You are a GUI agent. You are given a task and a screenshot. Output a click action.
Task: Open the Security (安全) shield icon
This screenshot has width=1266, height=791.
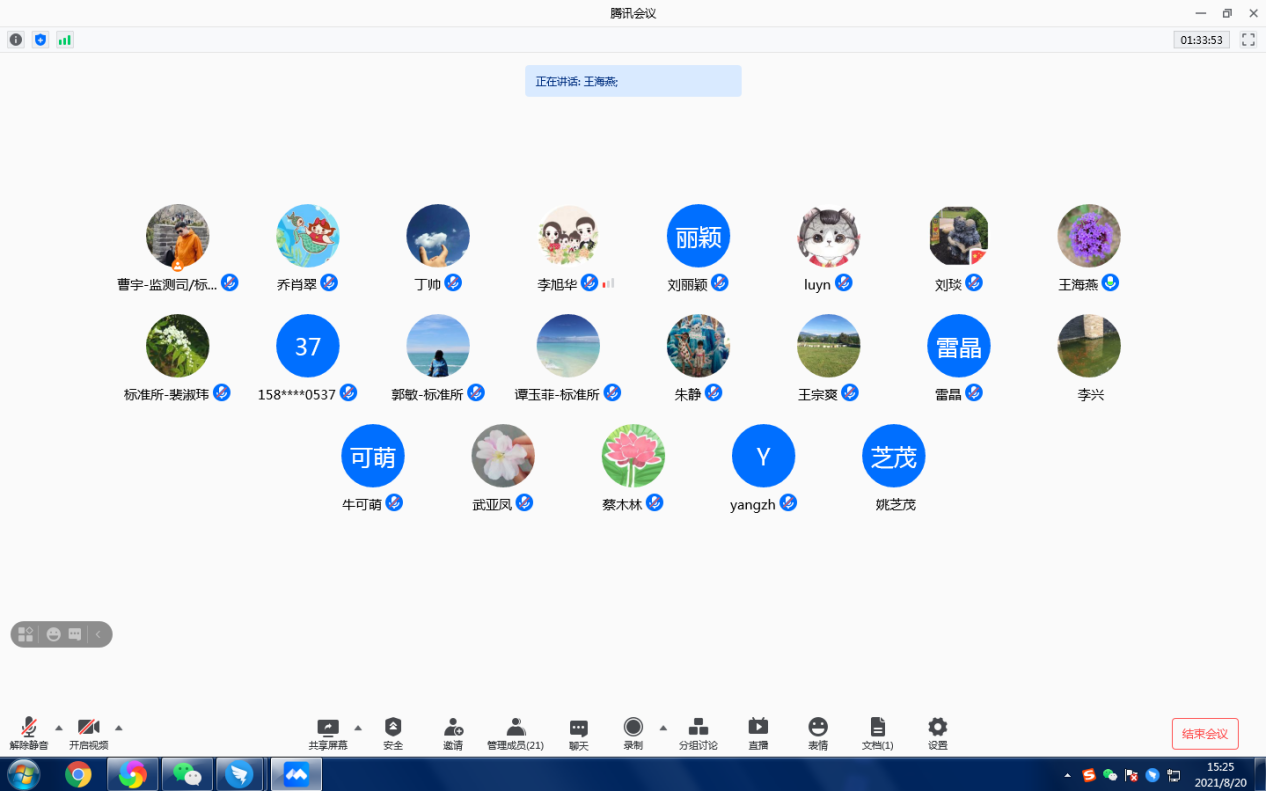(x=393, y=728)
